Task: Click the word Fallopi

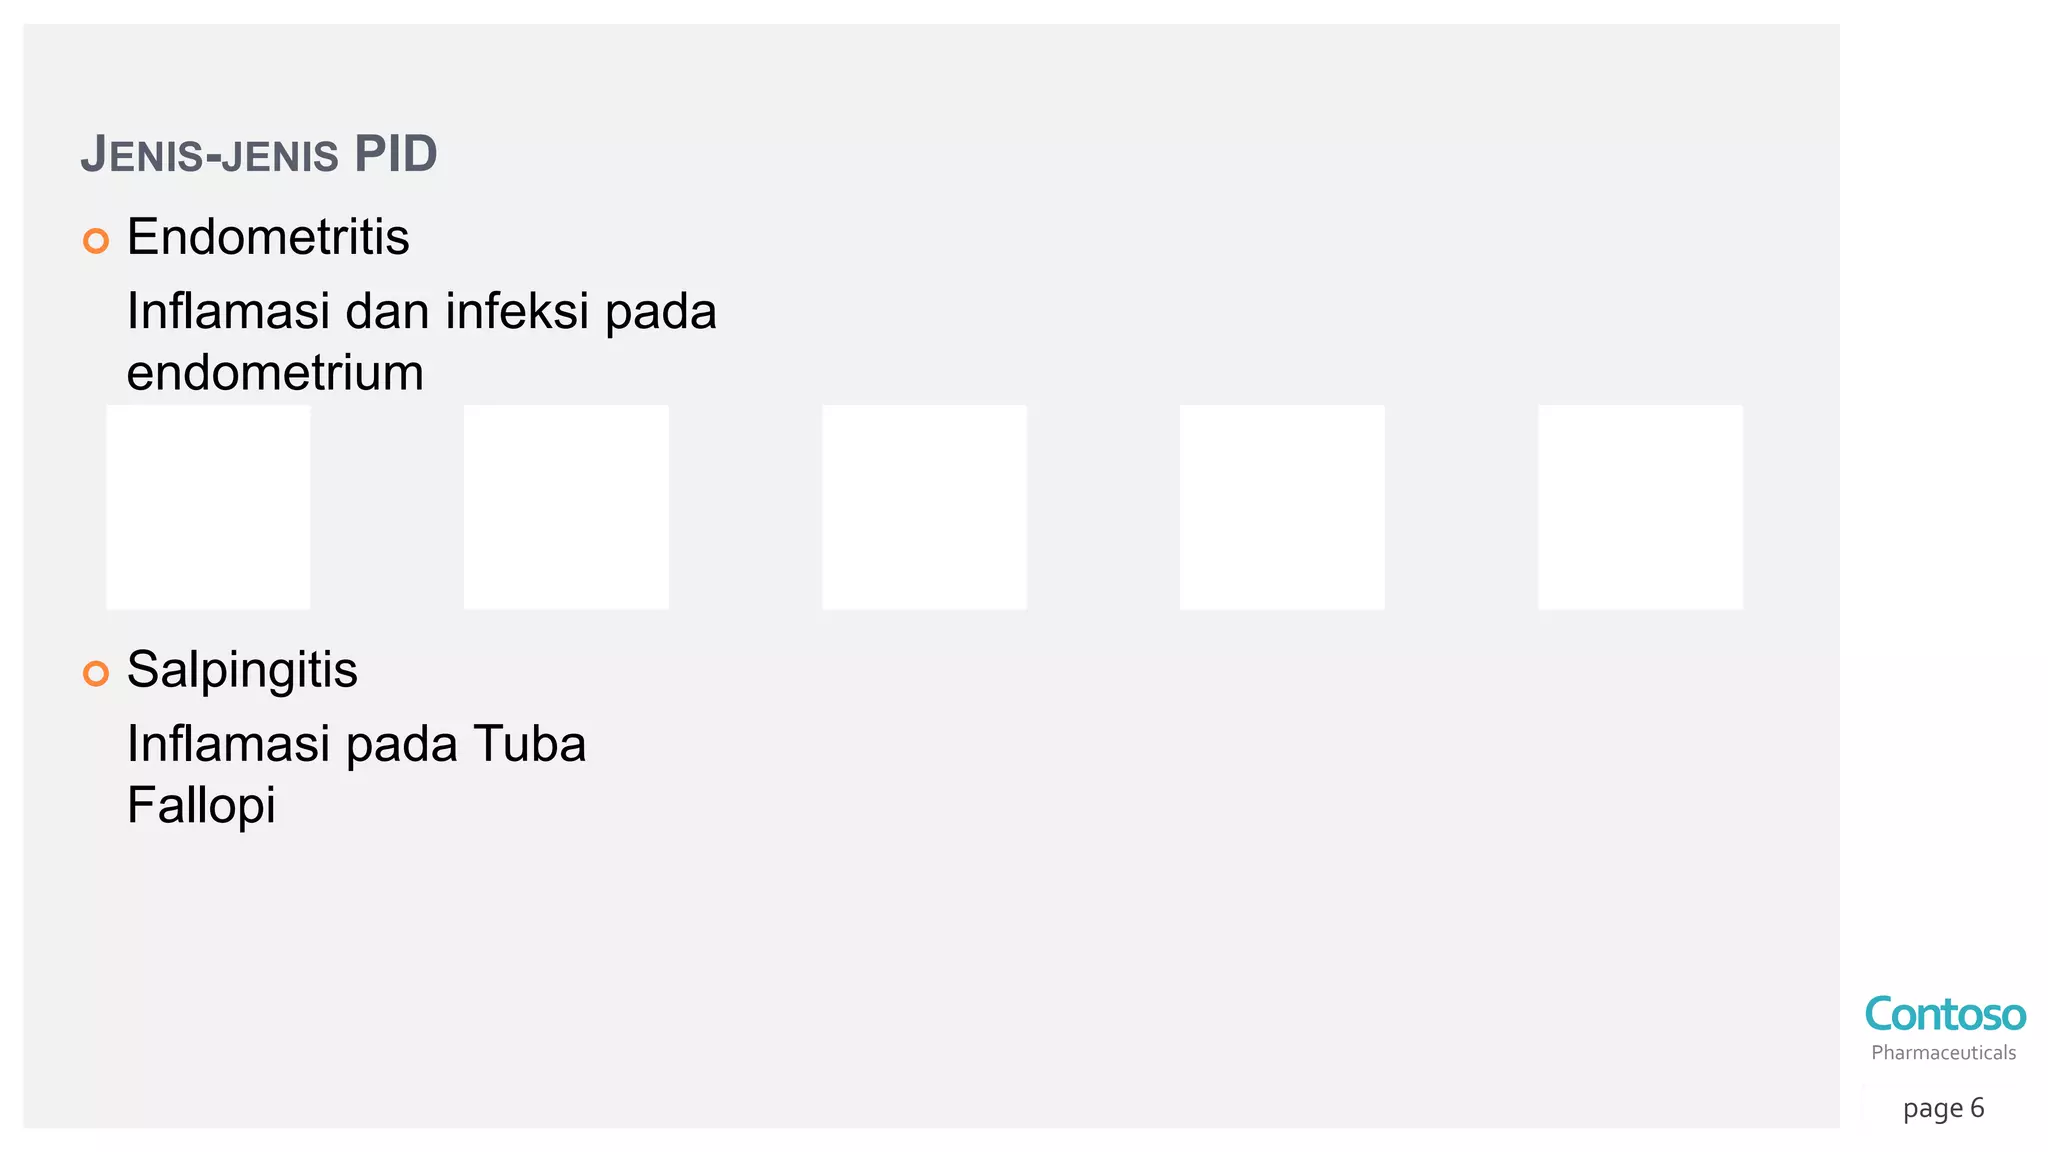Action: (201, 805)
